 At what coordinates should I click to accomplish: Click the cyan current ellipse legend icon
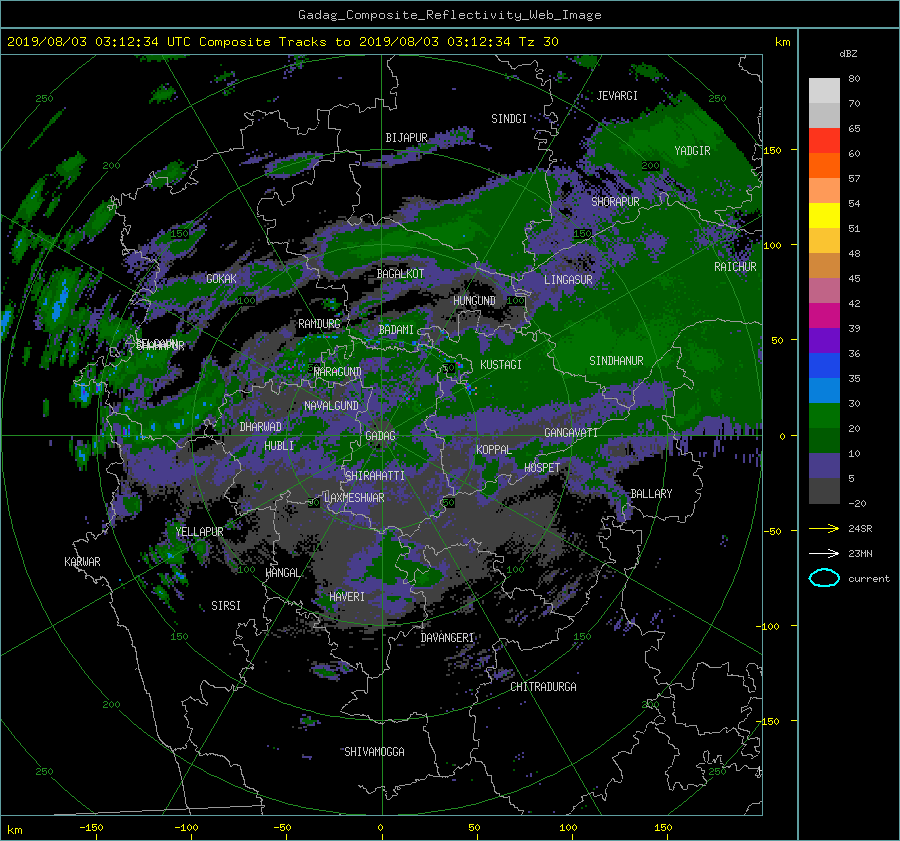tap(824, 578)
